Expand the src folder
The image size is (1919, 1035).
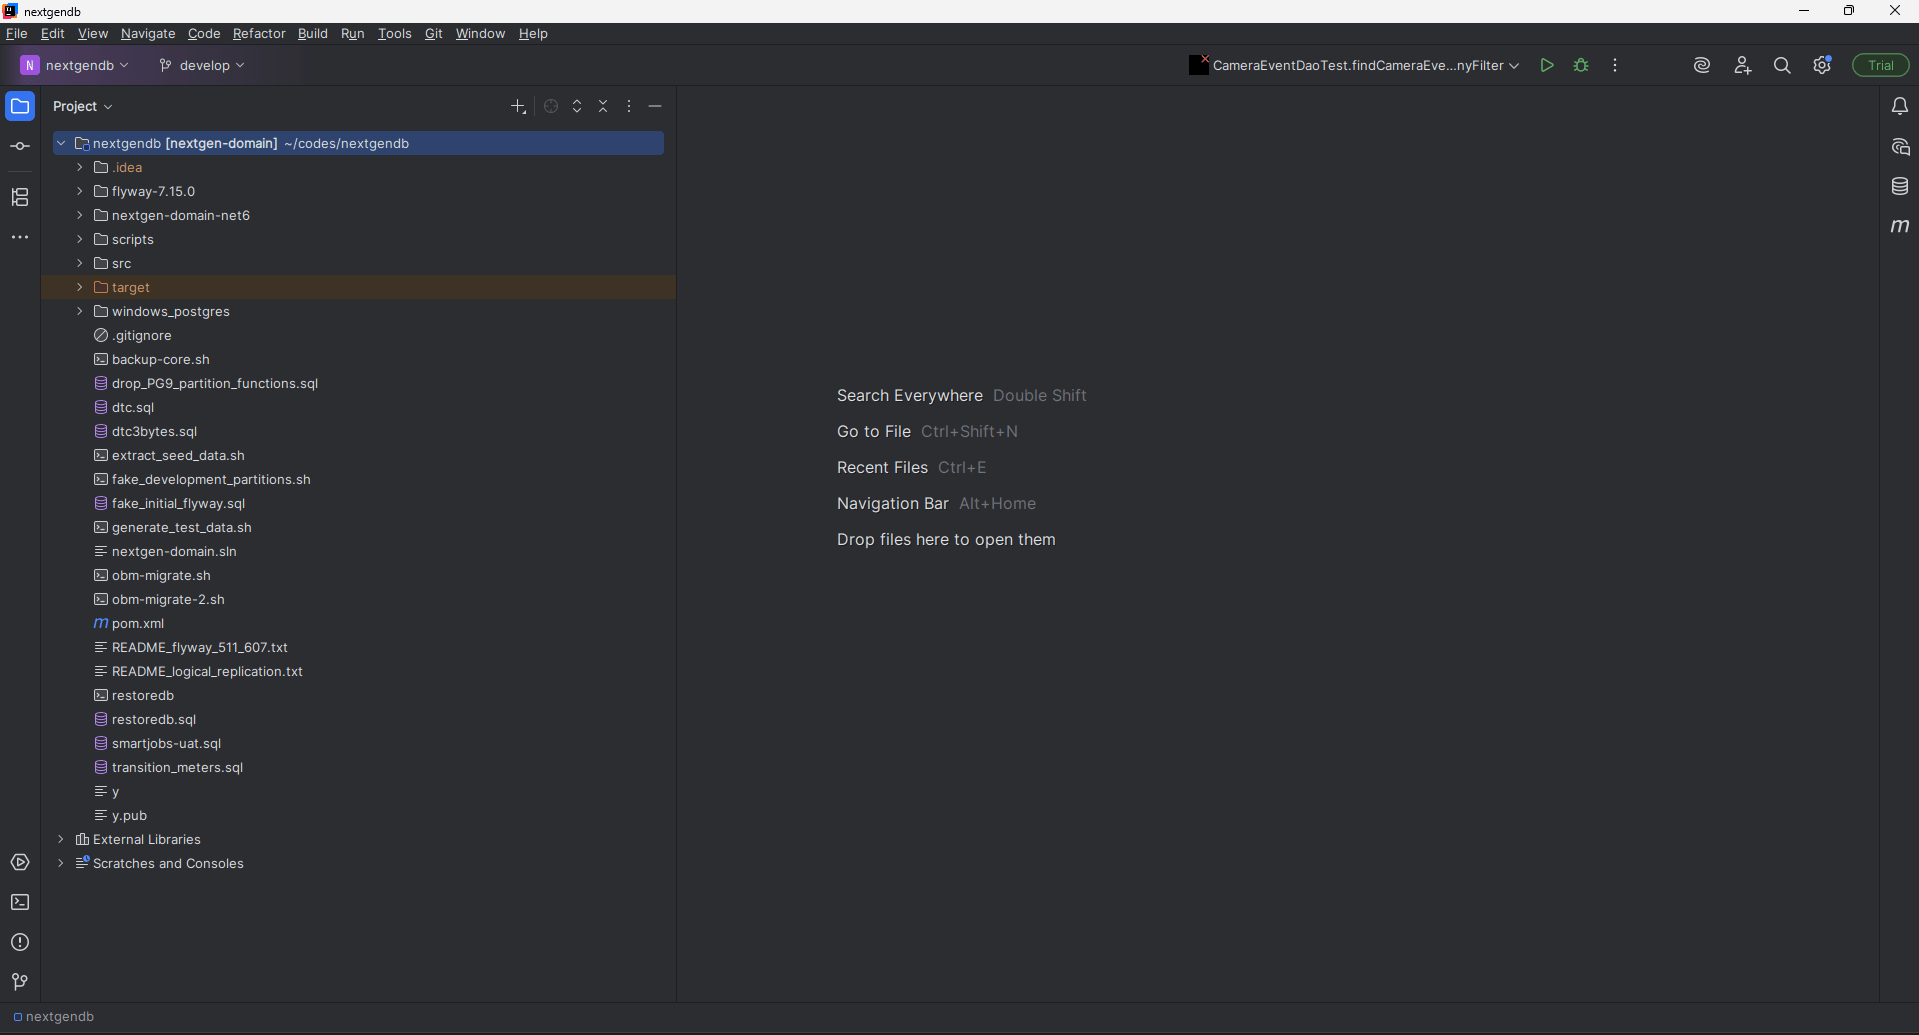coord(80,263)
